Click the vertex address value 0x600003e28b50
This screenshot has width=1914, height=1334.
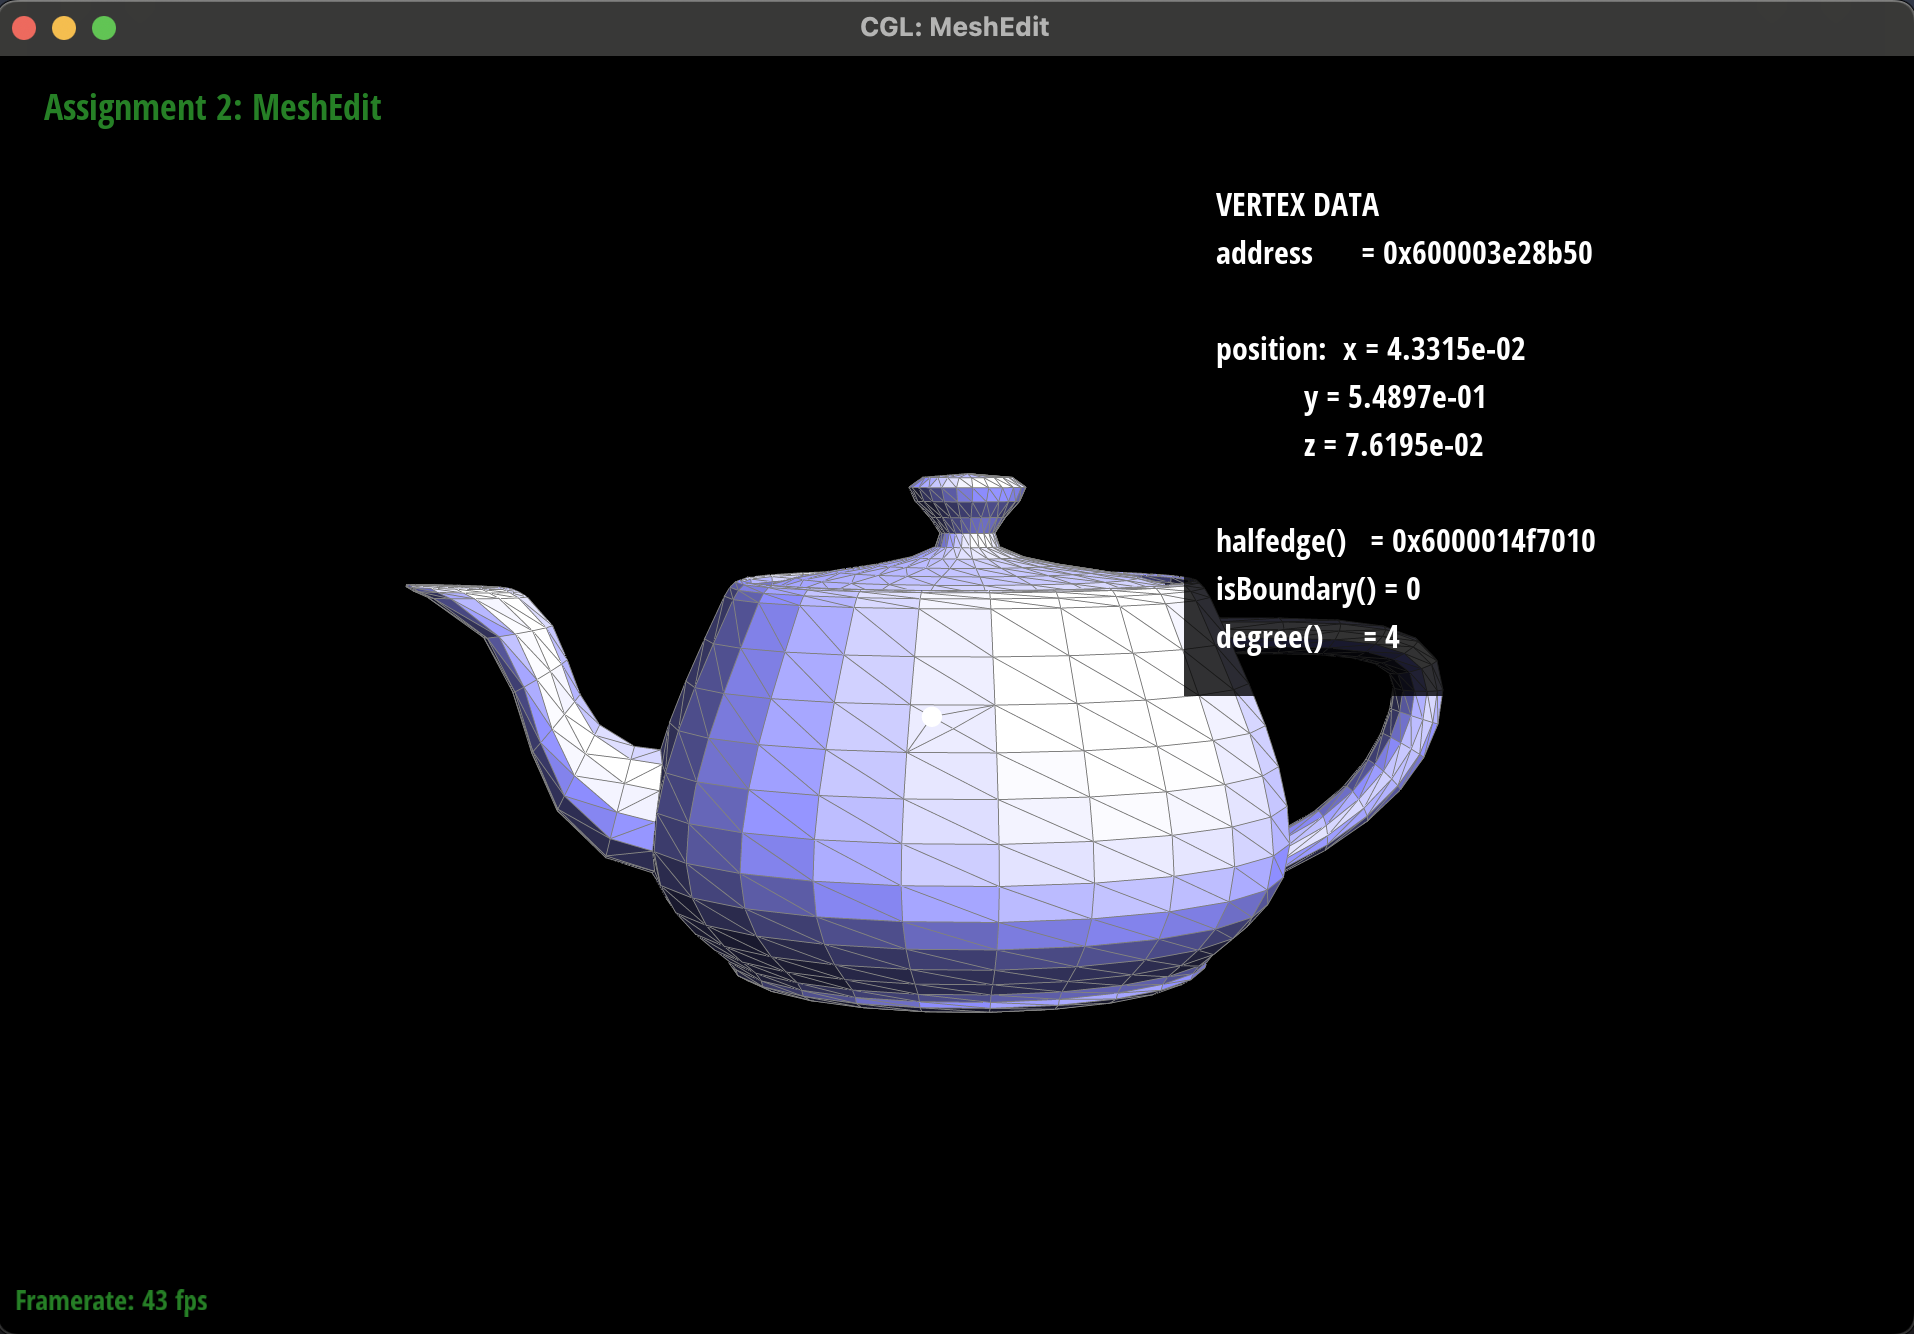coord(1487,253)
